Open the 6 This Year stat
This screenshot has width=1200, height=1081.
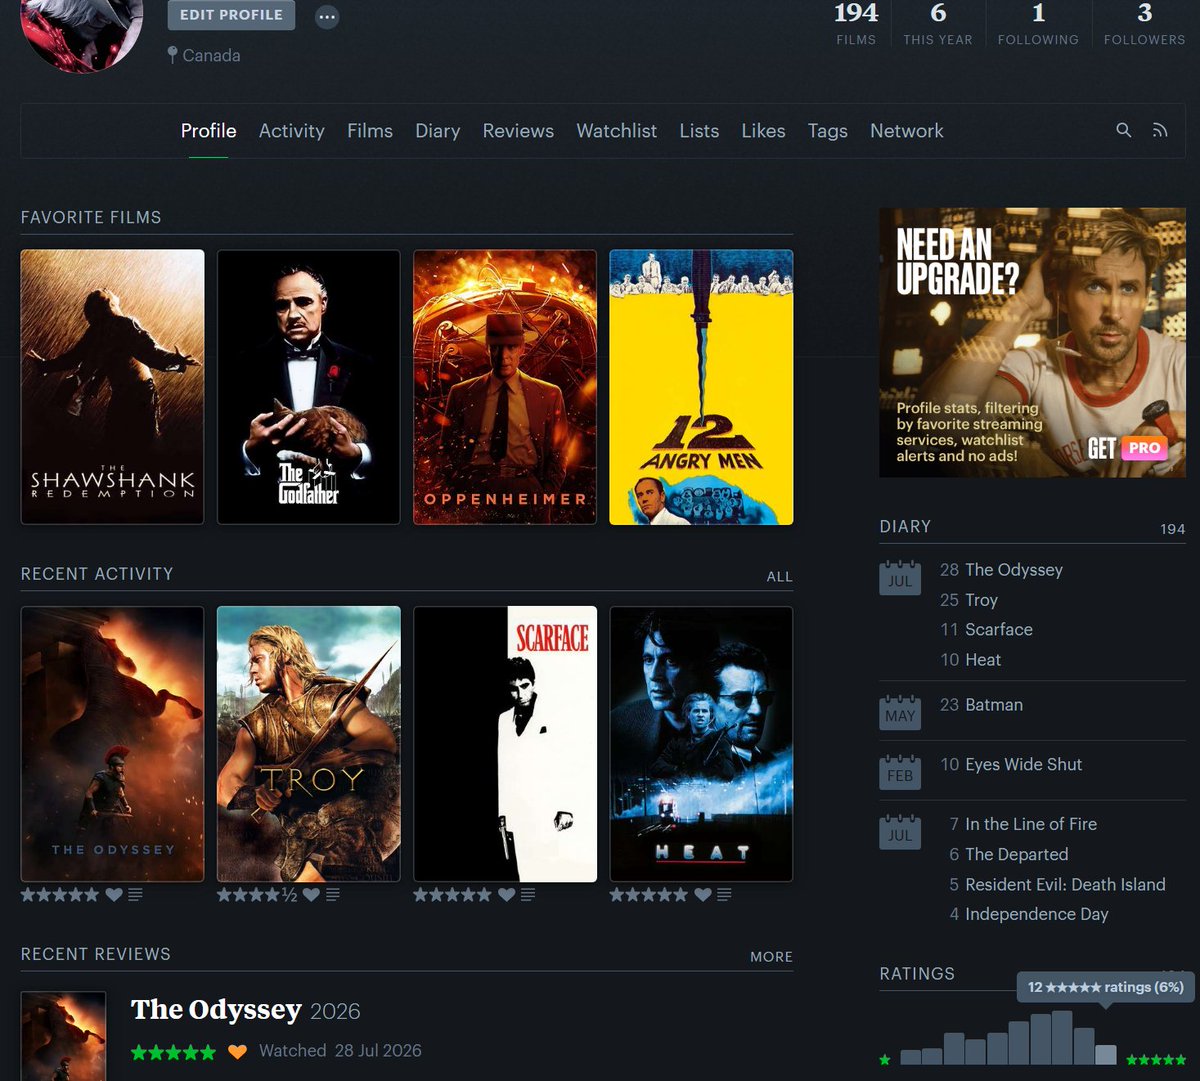point(938,23)
